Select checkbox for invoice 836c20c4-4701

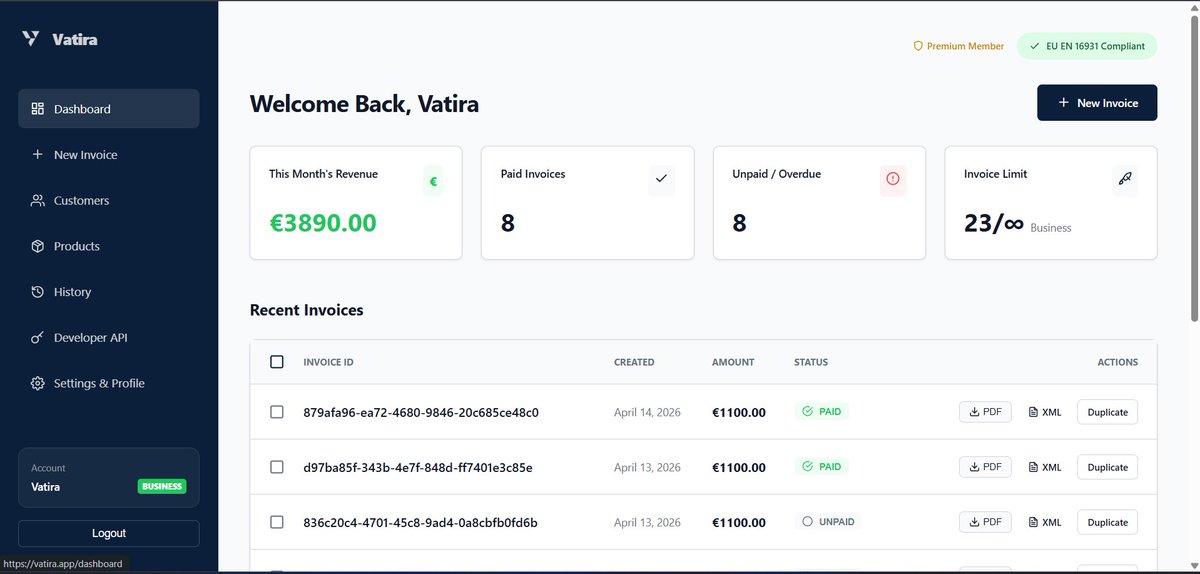pos(277,522)
